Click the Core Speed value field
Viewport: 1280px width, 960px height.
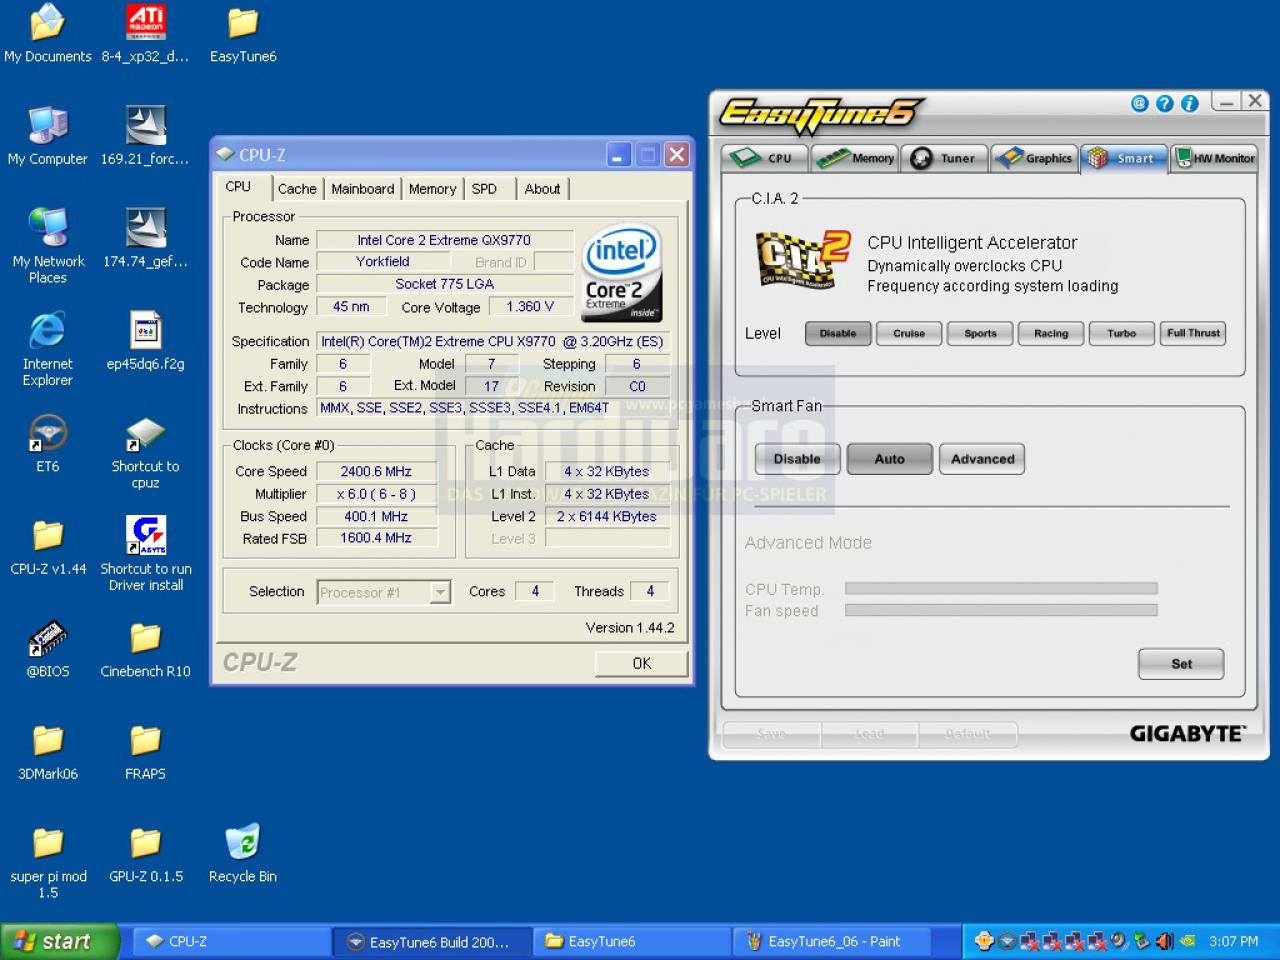(376, 471)
